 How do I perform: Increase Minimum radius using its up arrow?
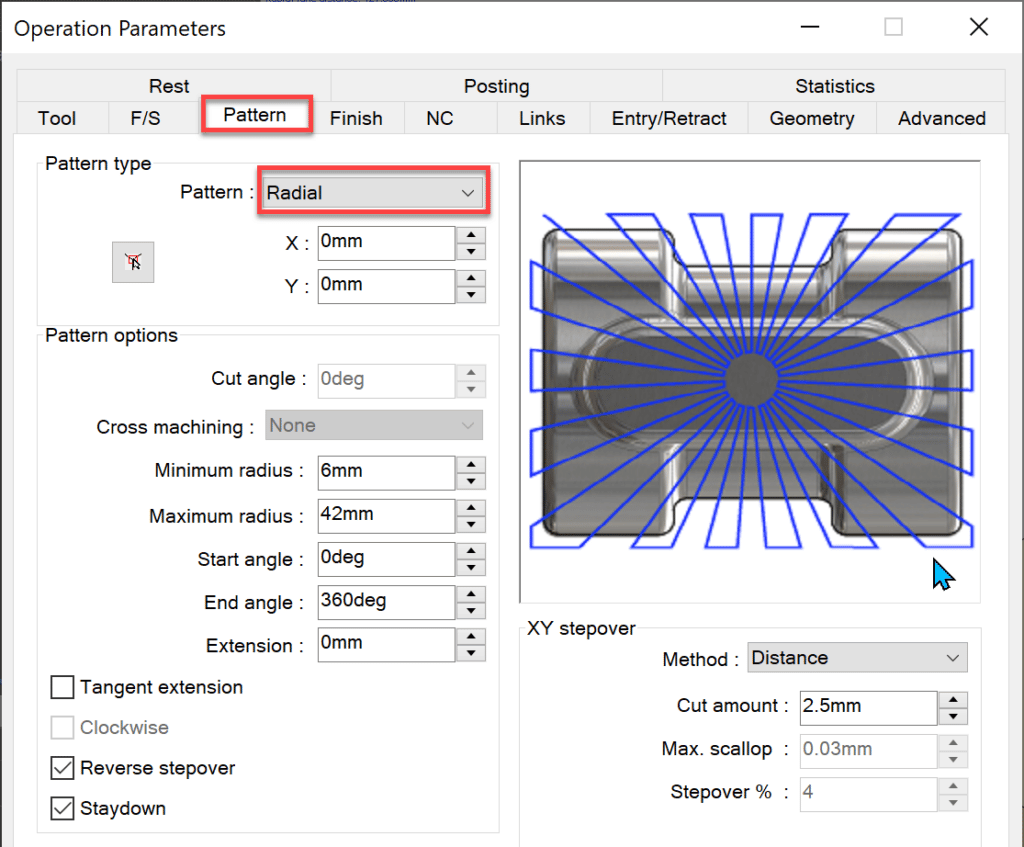(470, 466)
